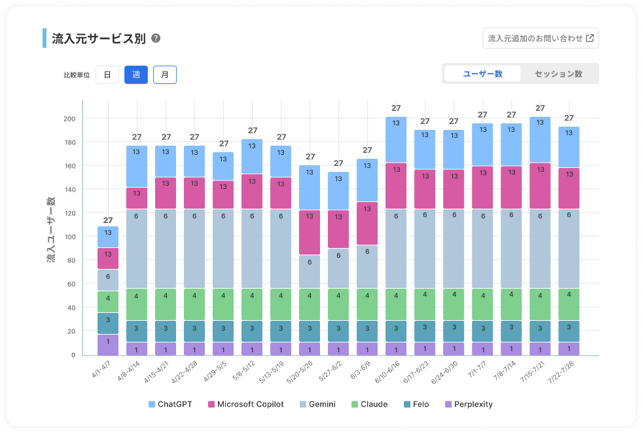The width and height of the screenshot is (642, 433).
Task: Switch to セッション数 tab
Action: [x=558, y=74]
